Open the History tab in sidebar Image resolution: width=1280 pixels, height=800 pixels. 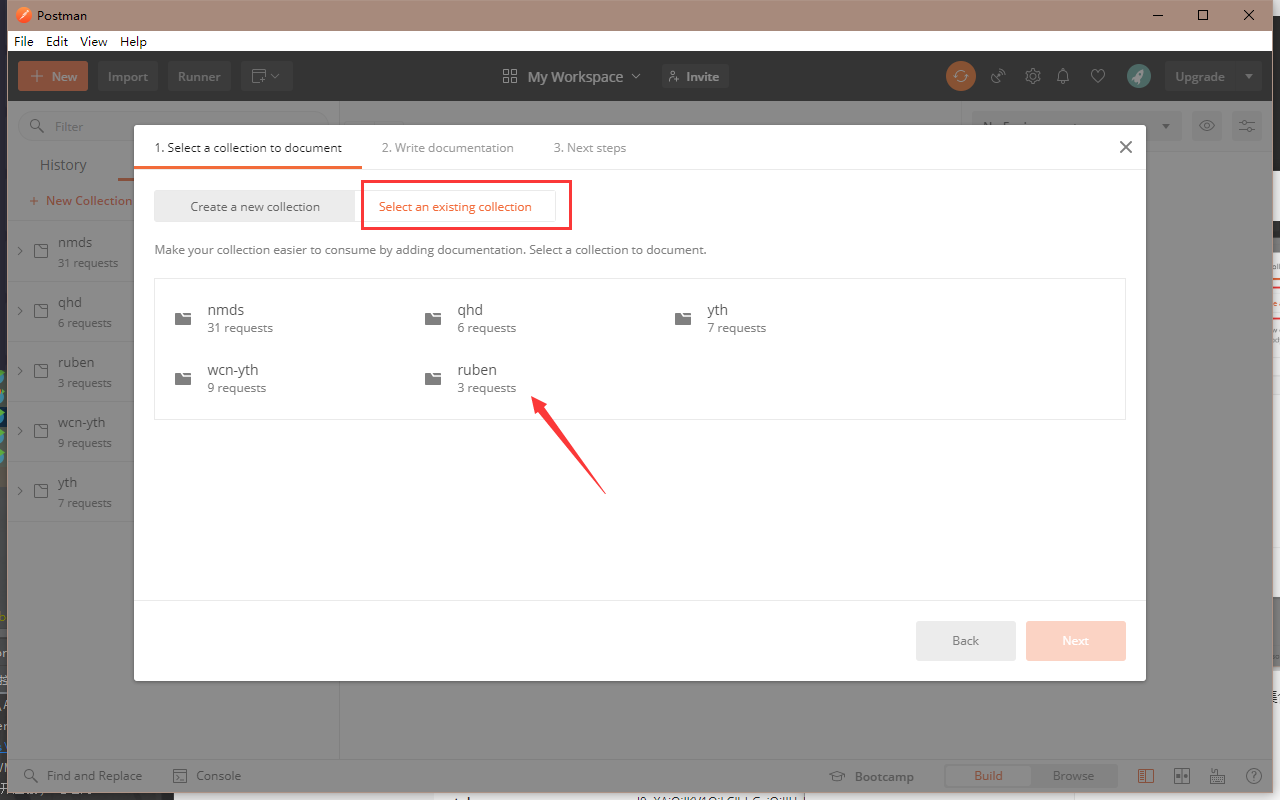click(x=63, y=165)
